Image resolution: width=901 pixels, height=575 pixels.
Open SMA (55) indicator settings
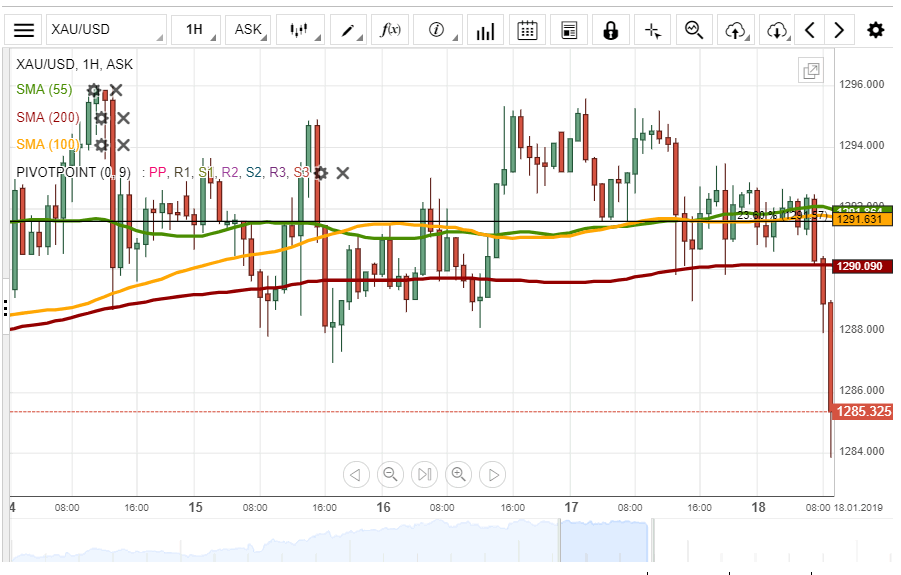click(x=94, y=90)
